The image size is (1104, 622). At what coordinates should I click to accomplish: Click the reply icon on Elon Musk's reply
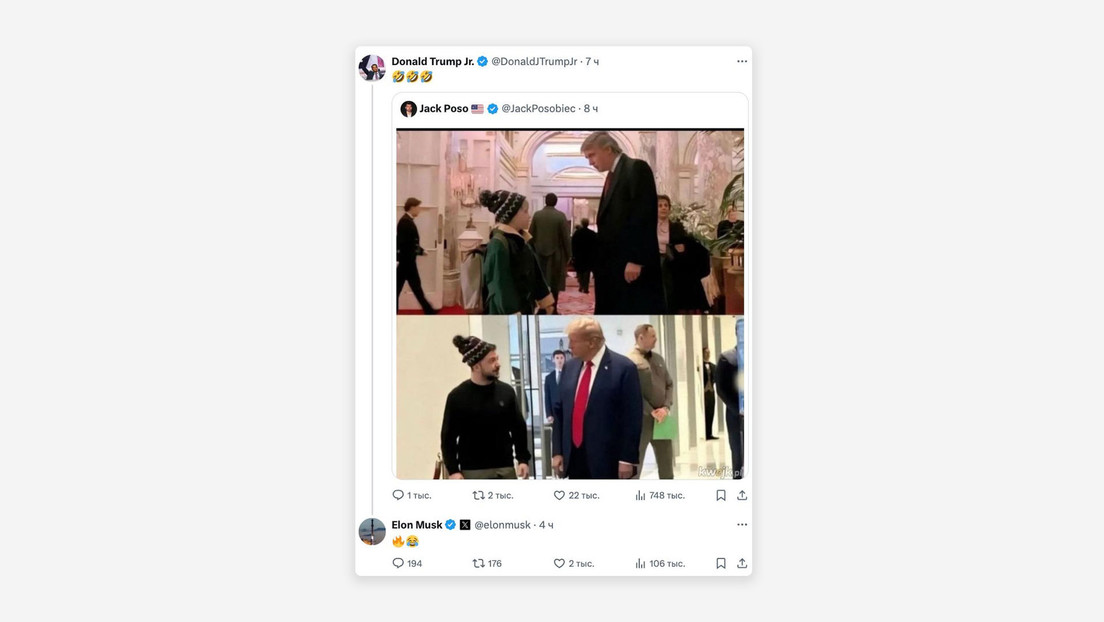[399, 562]
